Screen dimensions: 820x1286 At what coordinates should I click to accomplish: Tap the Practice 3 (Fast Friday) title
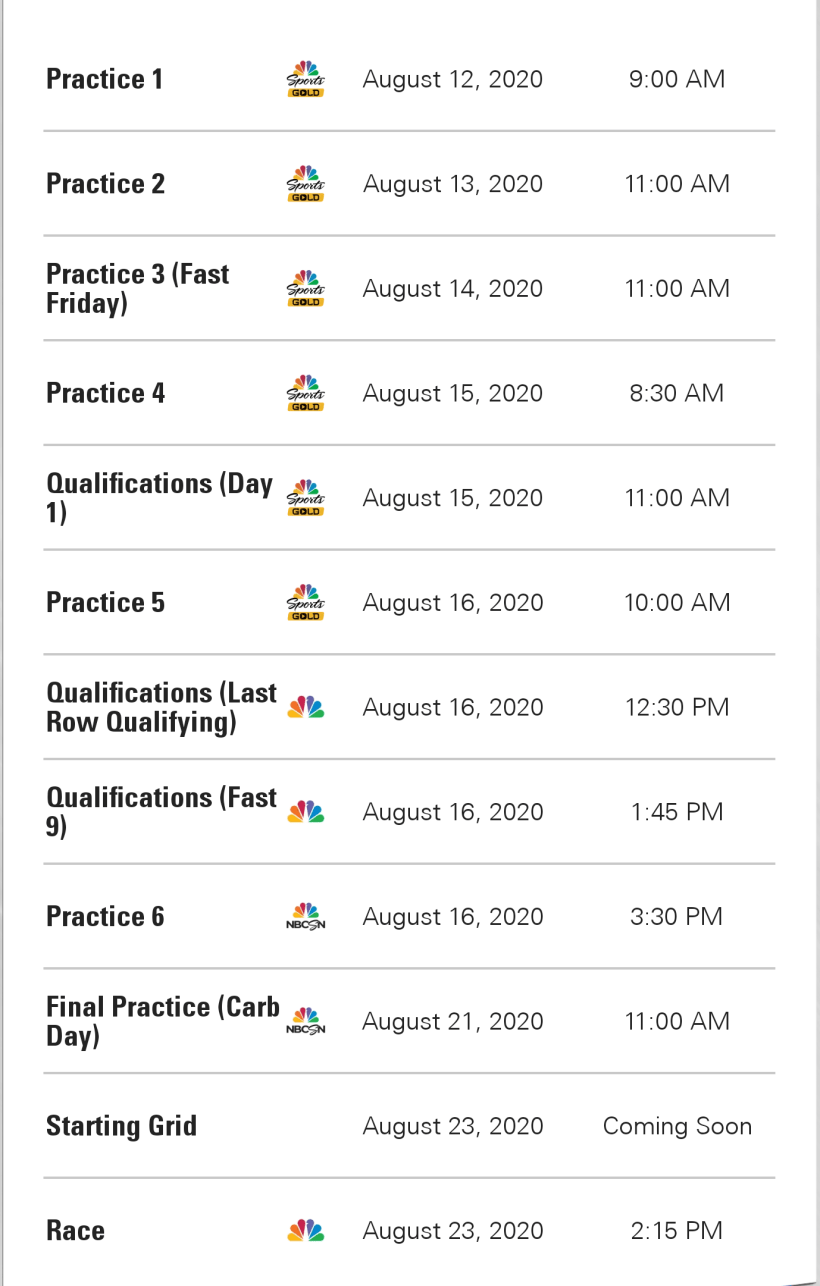tap(137, 288)
